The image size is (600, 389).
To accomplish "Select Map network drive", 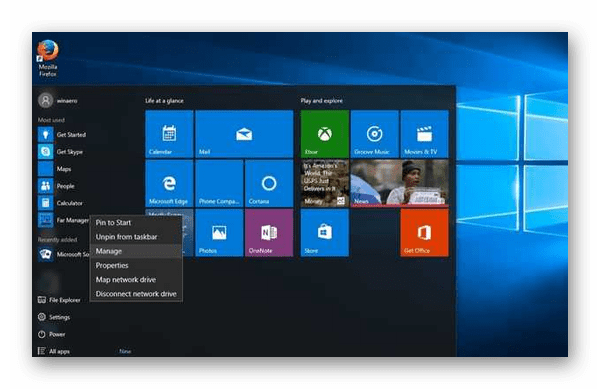I will click(x=136, y=280).
